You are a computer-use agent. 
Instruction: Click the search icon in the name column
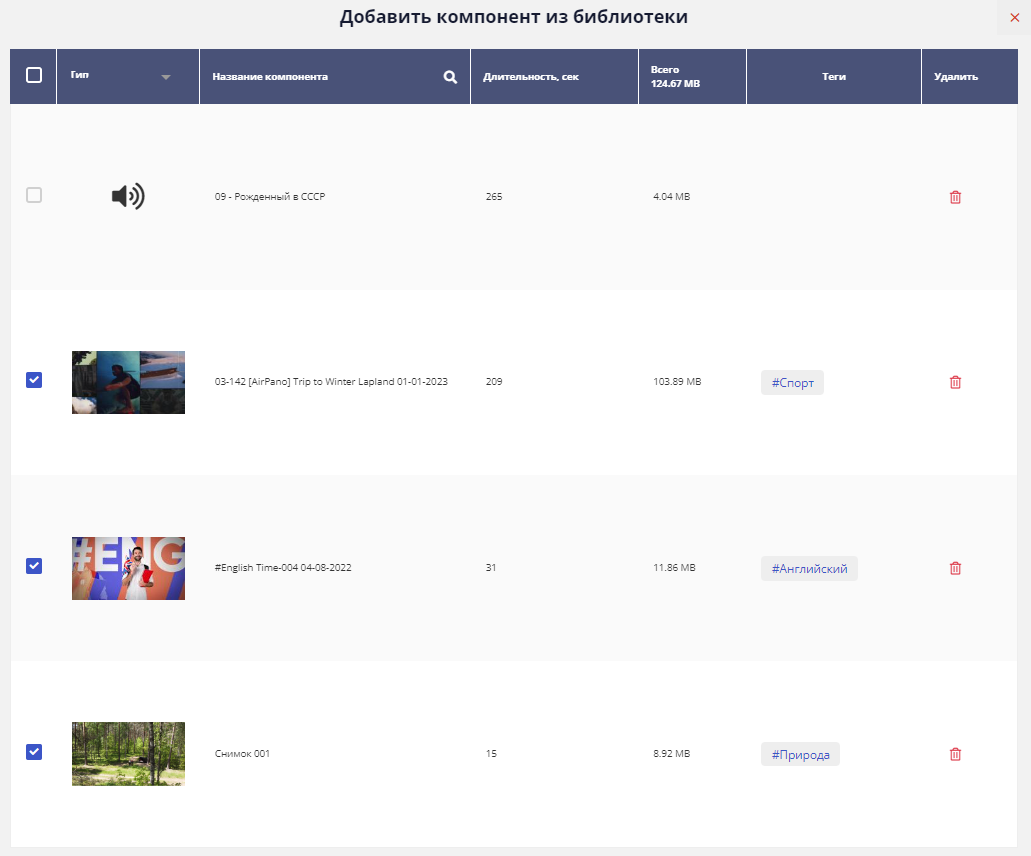(x=450, y=77)
